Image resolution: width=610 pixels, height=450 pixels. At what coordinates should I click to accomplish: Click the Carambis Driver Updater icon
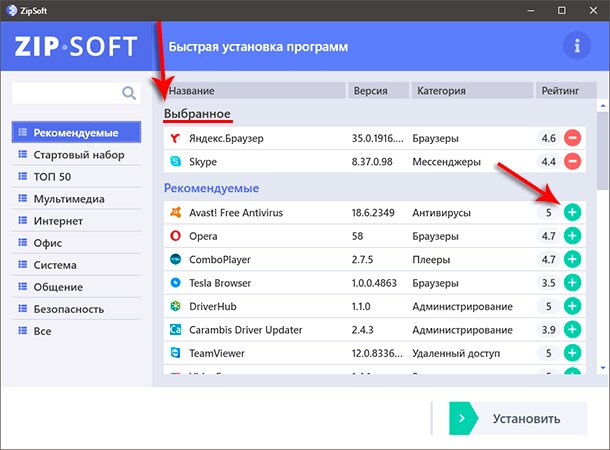pyautogui.click(x=175, y=329)
